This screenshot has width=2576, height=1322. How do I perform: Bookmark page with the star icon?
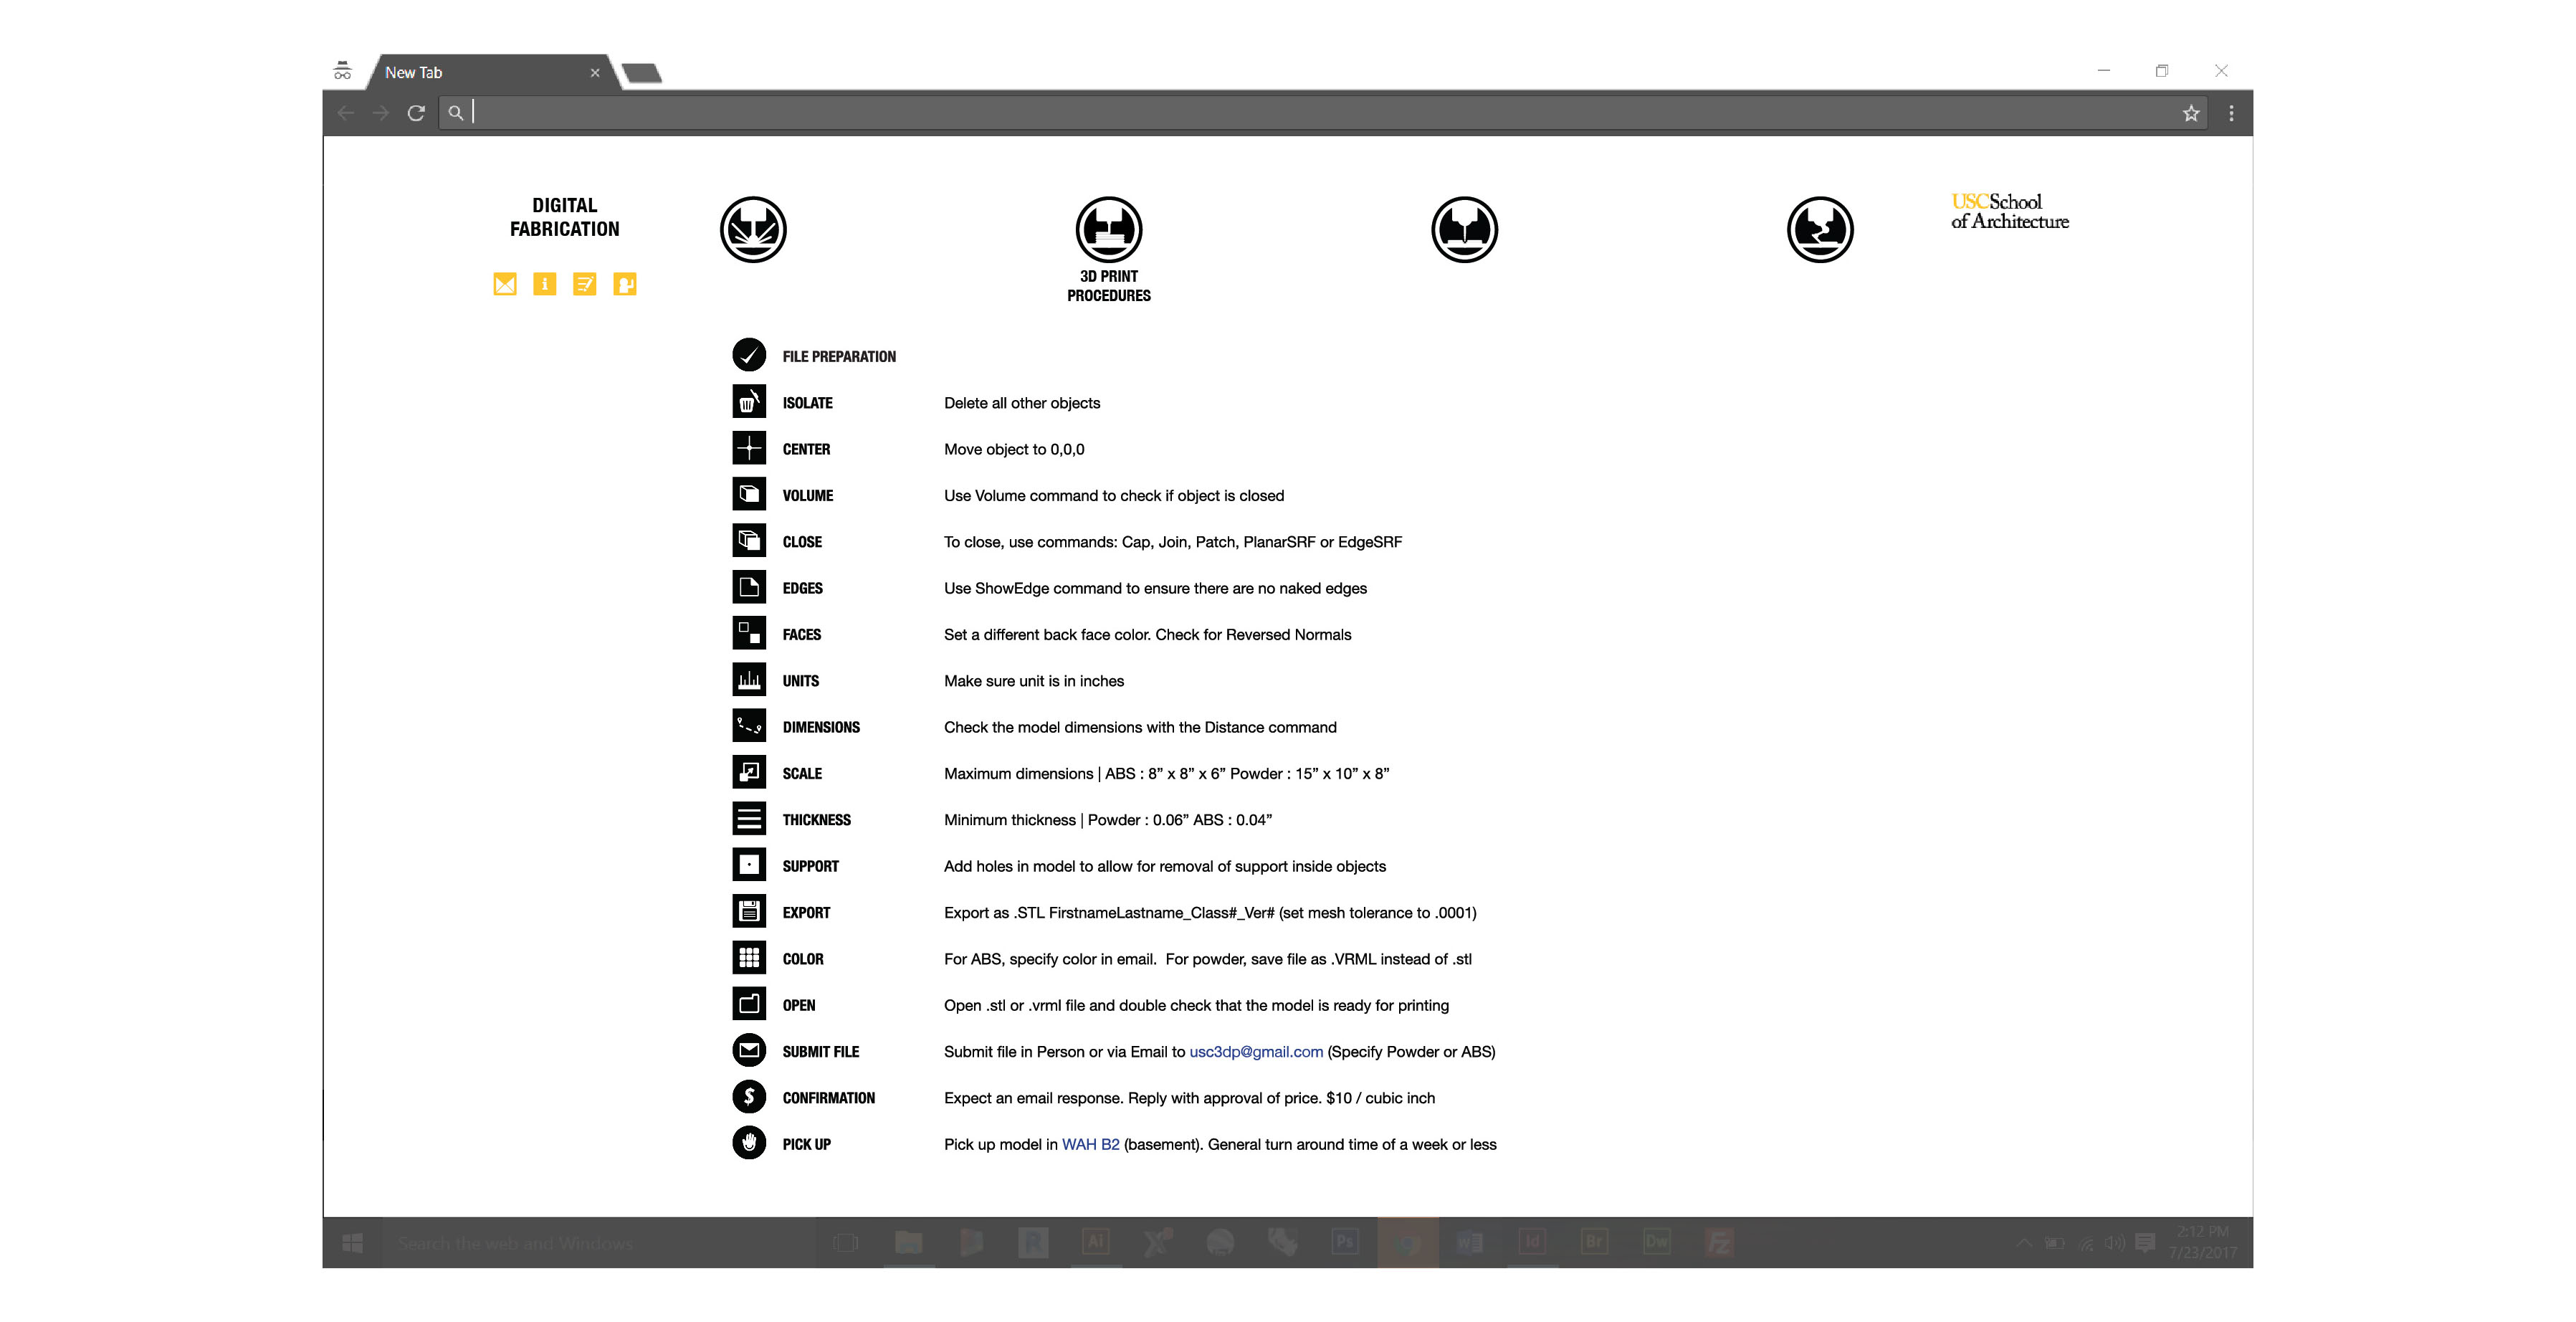point(2190,113)
